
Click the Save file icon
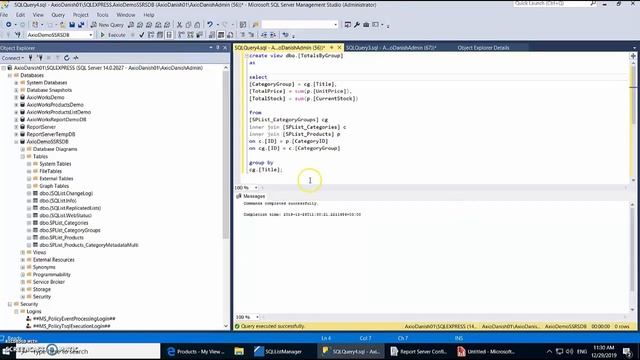(x=72, y=24)
